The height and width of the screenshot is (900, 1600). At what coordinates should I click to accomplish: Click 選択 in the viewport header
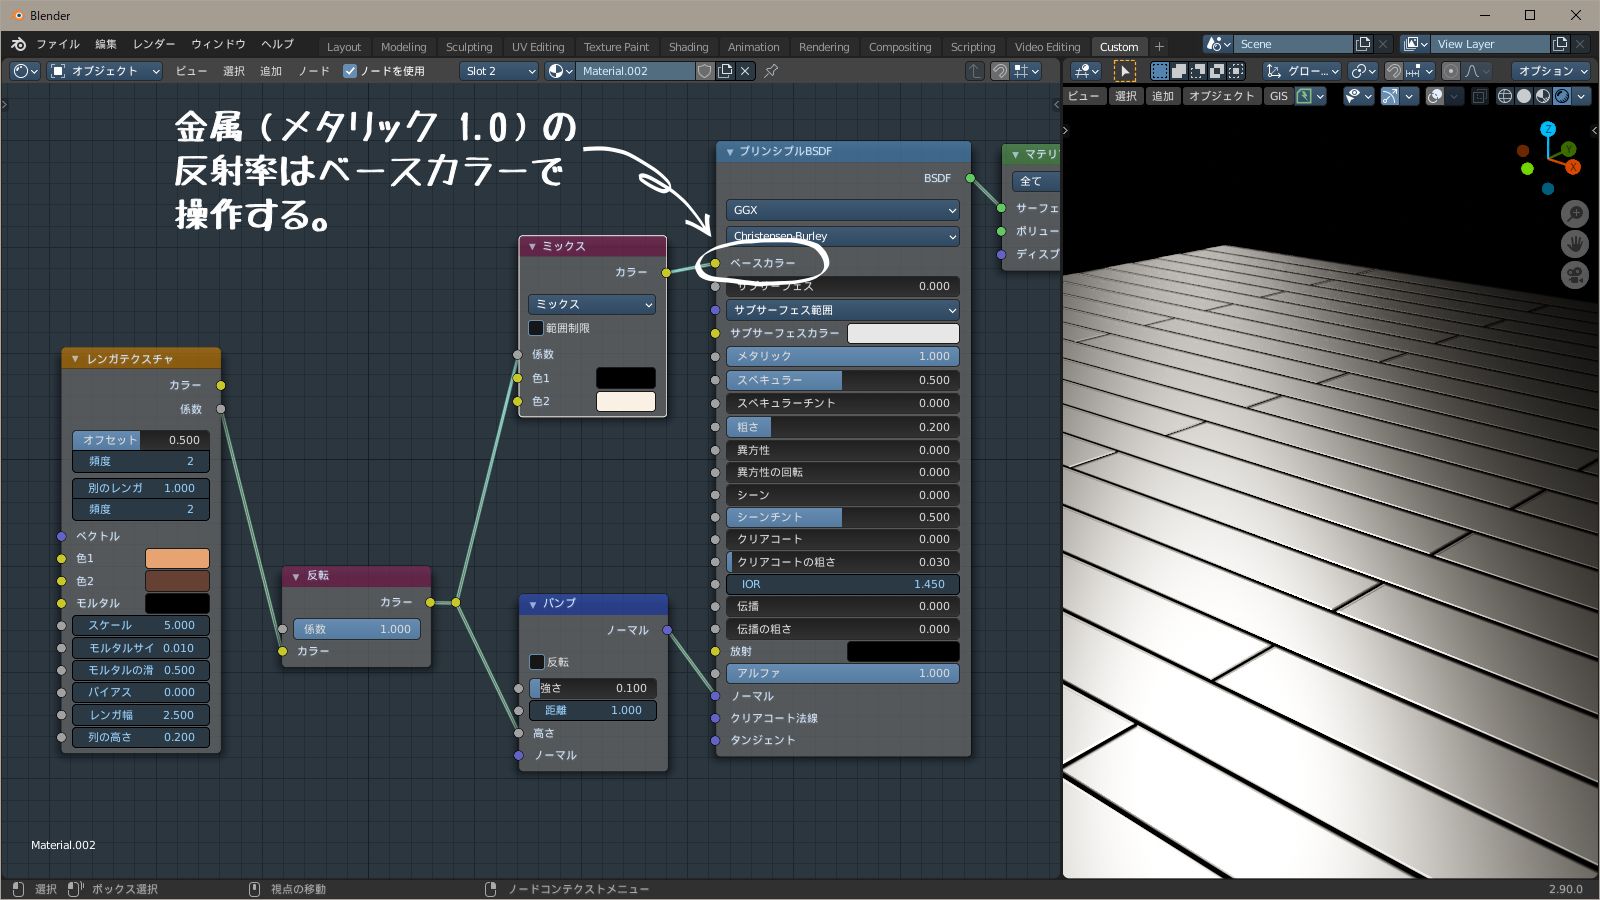click(x=1126, y=96)
